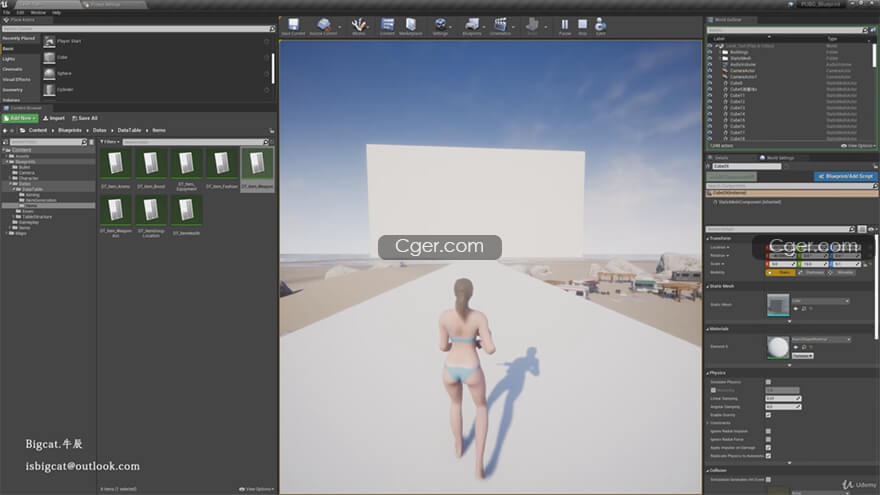Click the Unreal Engine logo icon
Screen dimensions: 880x495
(4, 4)
